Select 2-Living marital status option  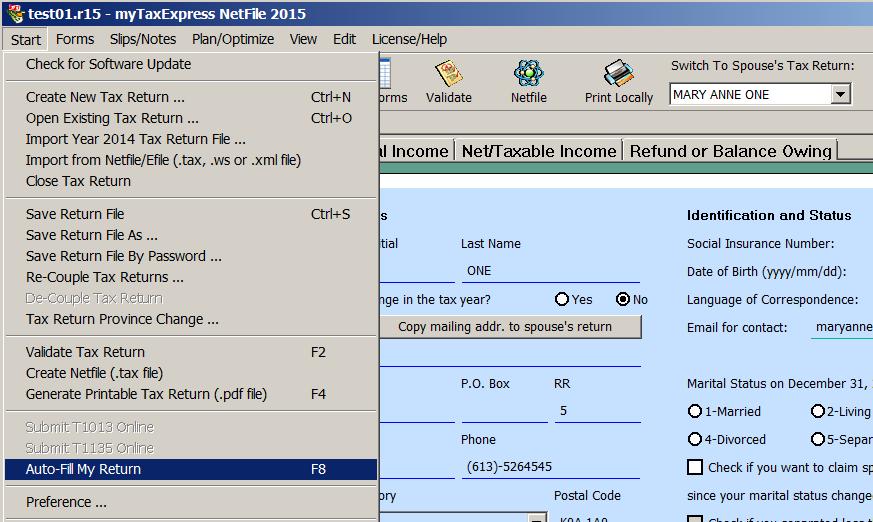(x=817, y=411)
